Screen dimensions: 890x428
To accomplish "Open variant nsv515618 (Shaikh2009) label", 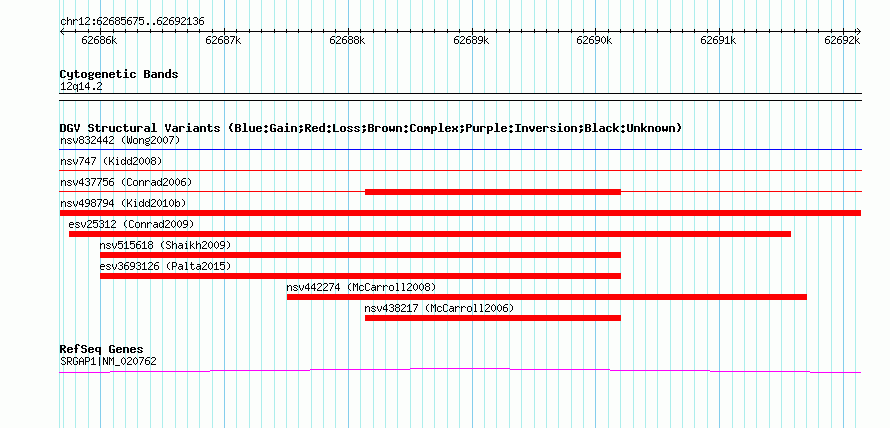I will click(x=165, y=245).
